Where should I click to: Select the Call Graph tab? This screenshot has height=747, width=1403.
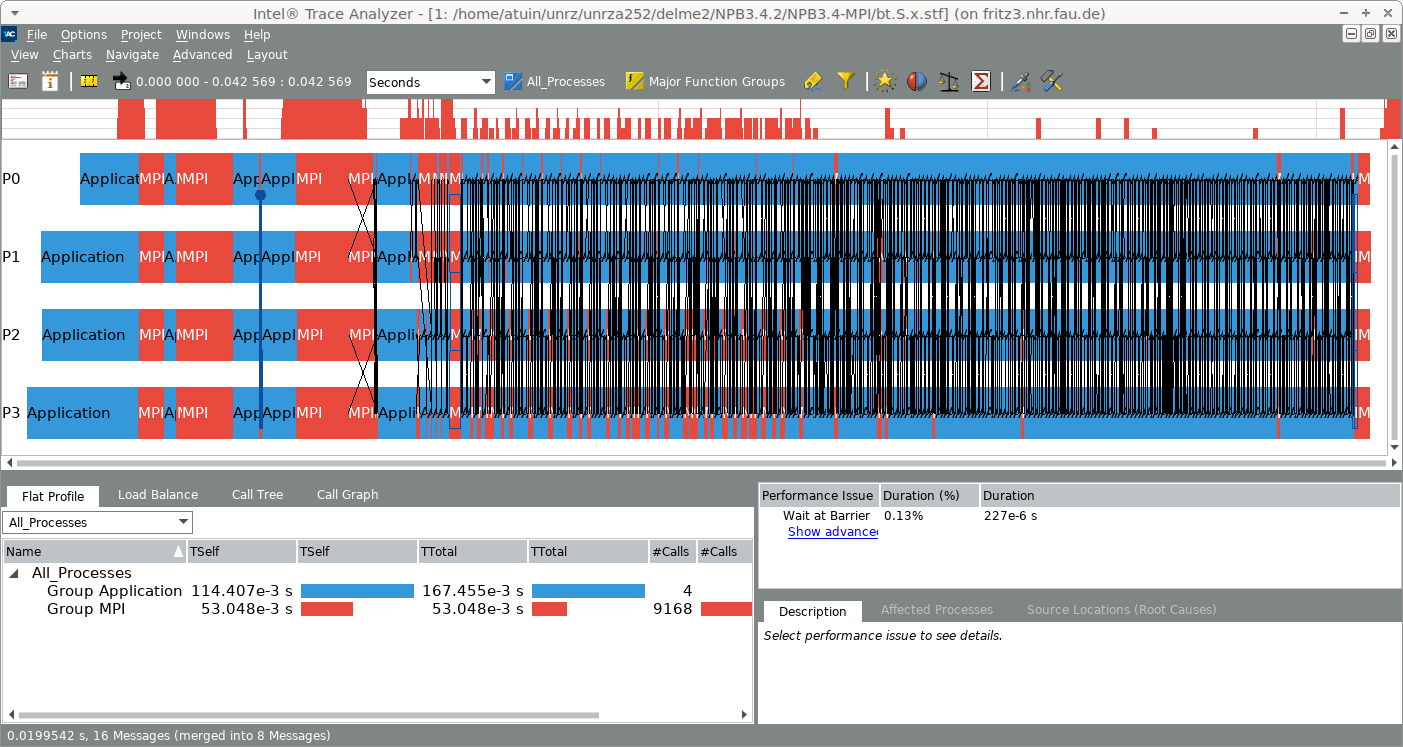(347, 494)
